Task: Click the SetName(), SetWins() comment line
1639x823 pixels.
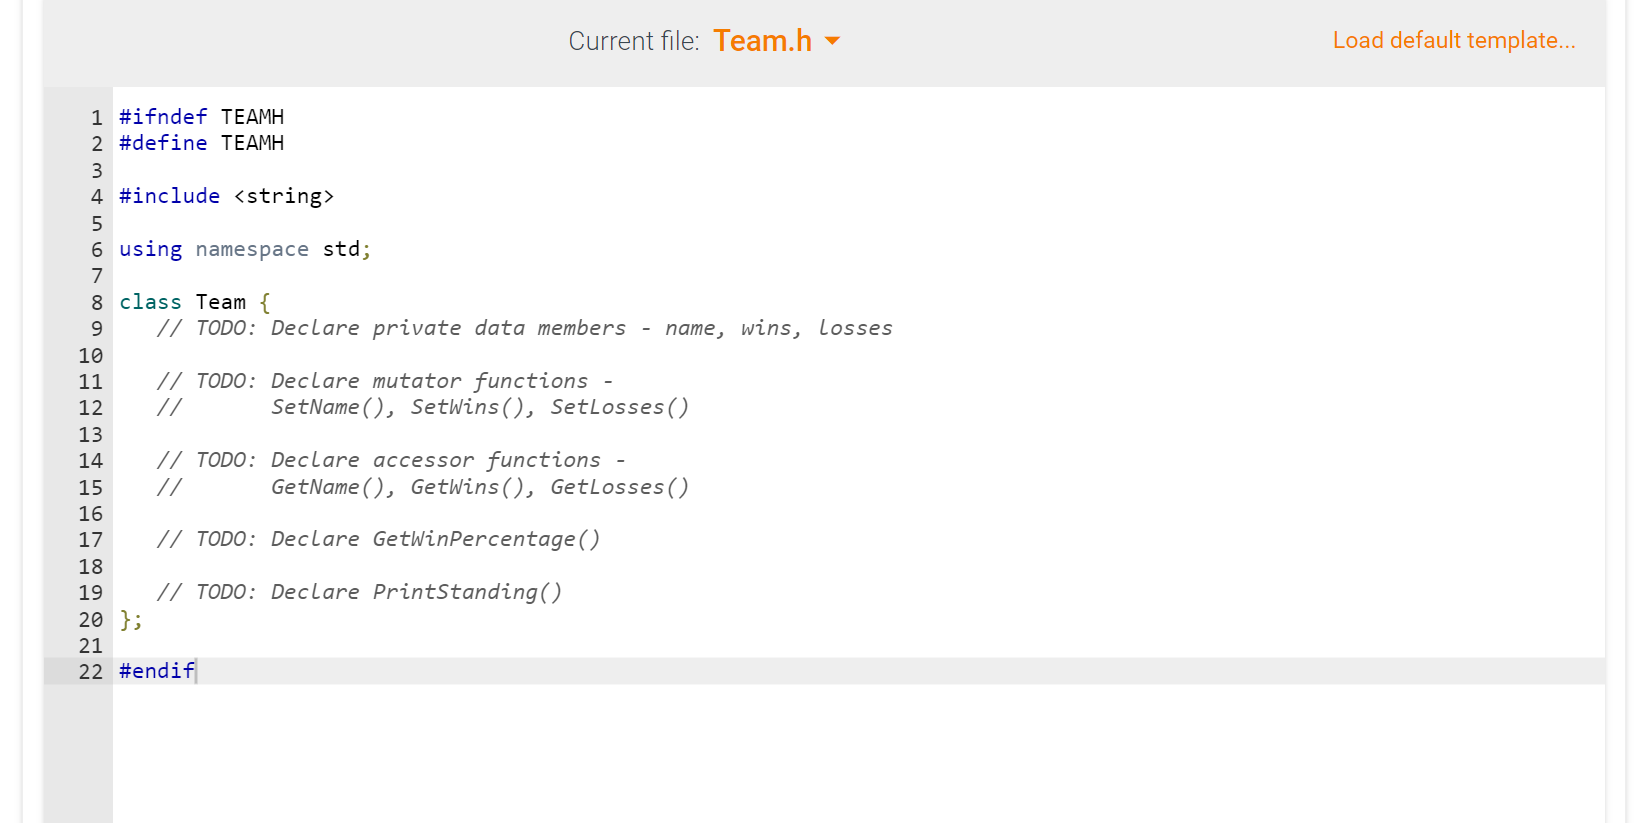Action: (423, 407)
